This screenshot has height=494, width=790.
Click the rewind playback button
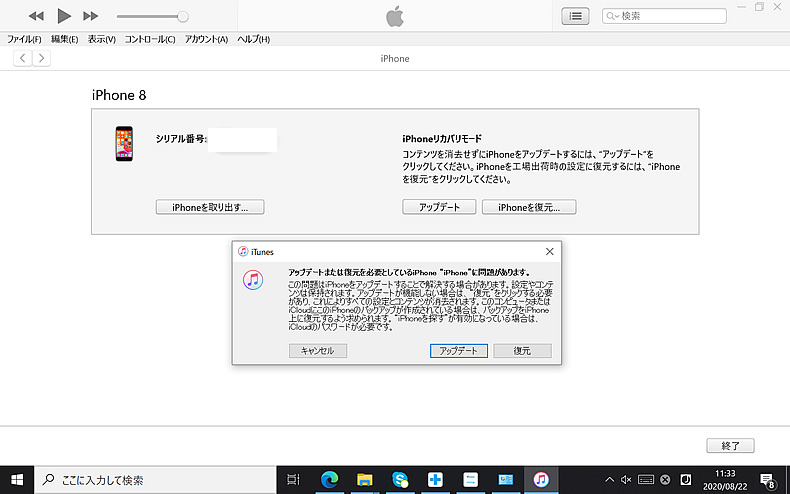[x=36, y=16]
